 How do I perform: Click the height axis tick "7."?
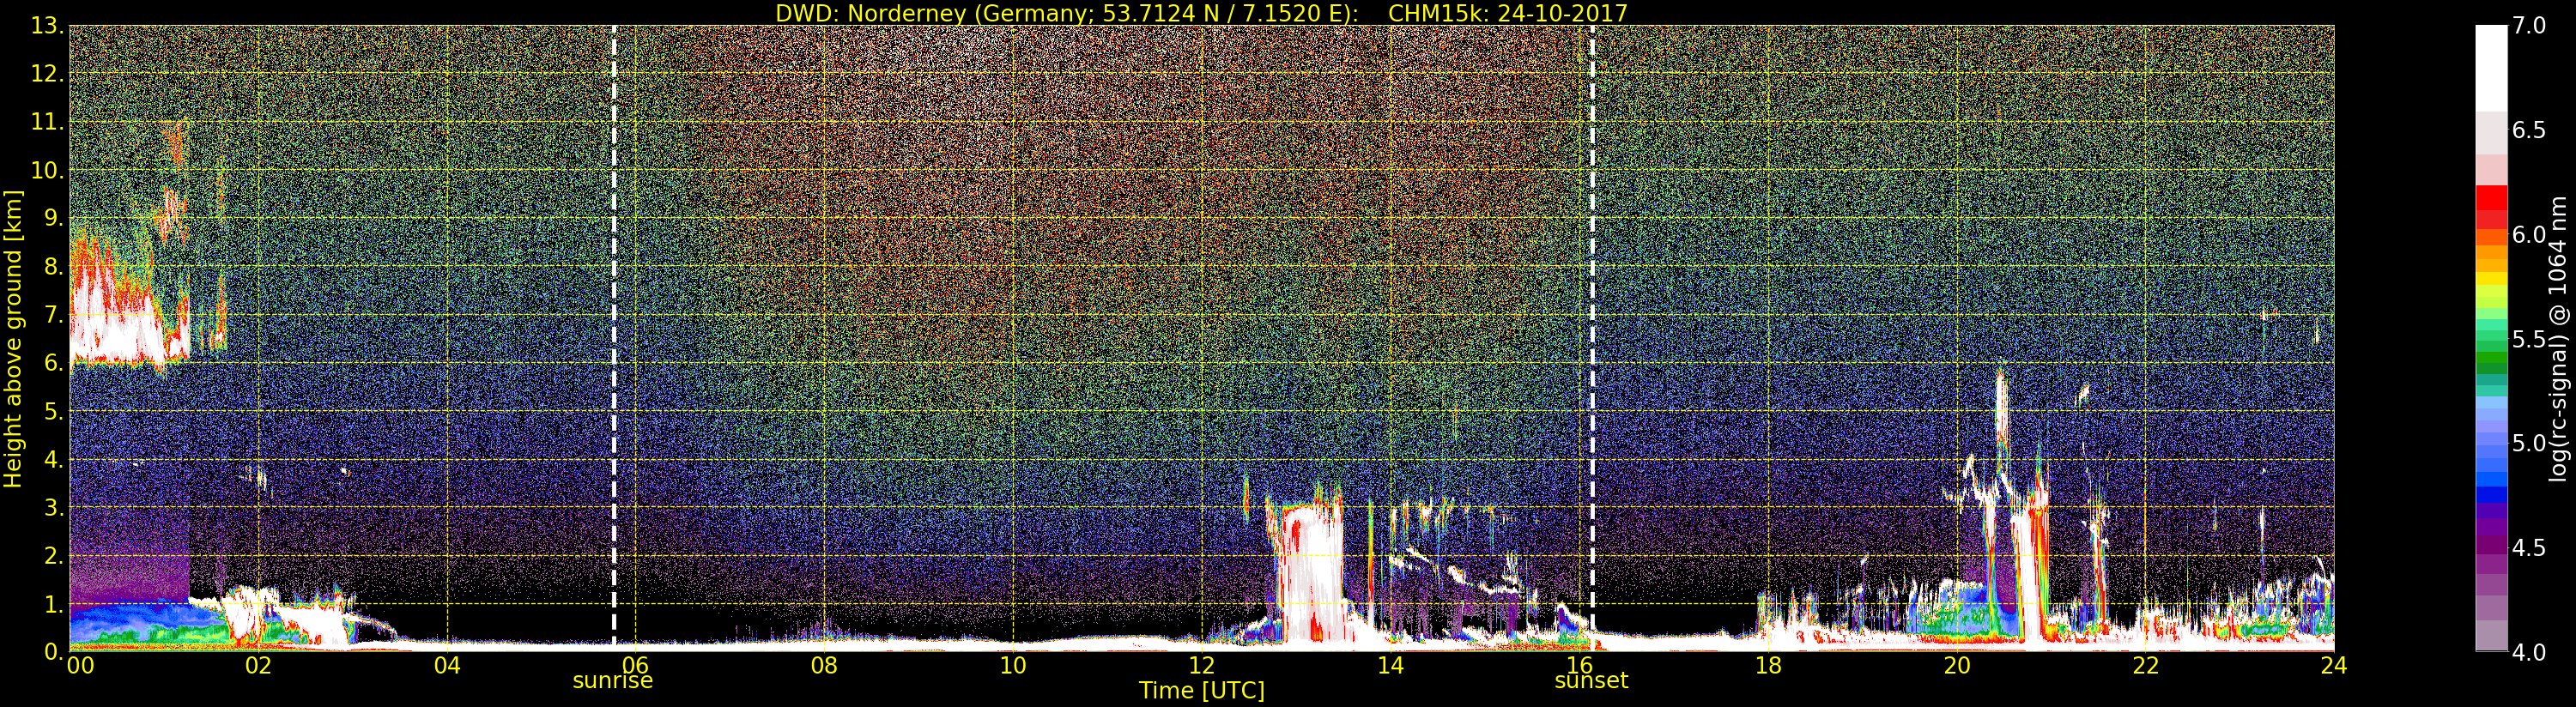(x=54, y=315)
